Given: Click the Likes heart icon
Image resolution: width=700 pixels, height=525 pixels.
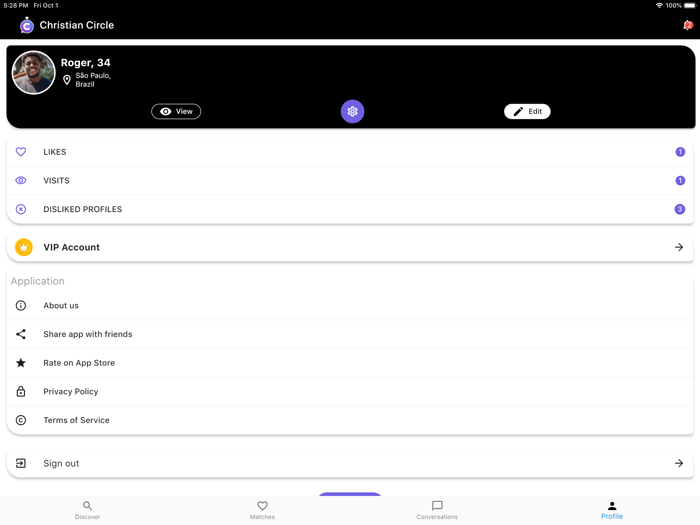Looking at the screenshot, I should click(21, 152).
